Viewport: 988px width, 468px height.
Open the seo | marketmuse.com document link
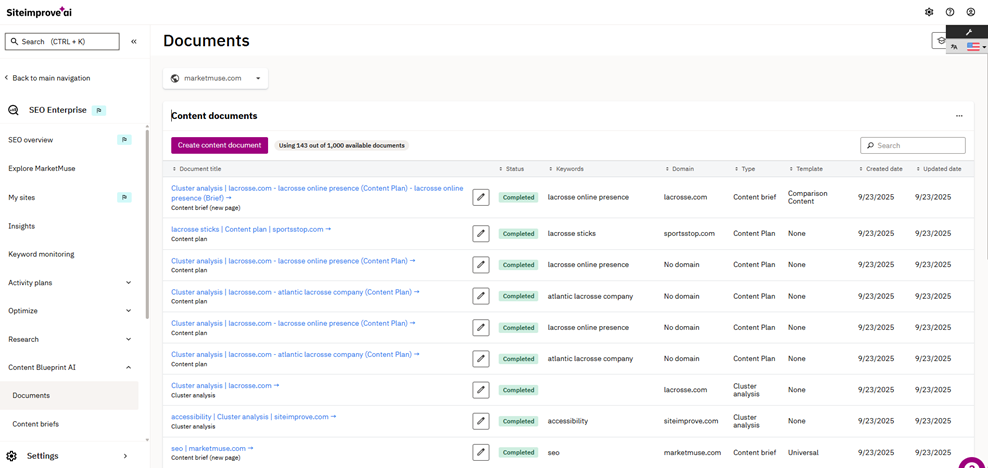tap(211, 448)
